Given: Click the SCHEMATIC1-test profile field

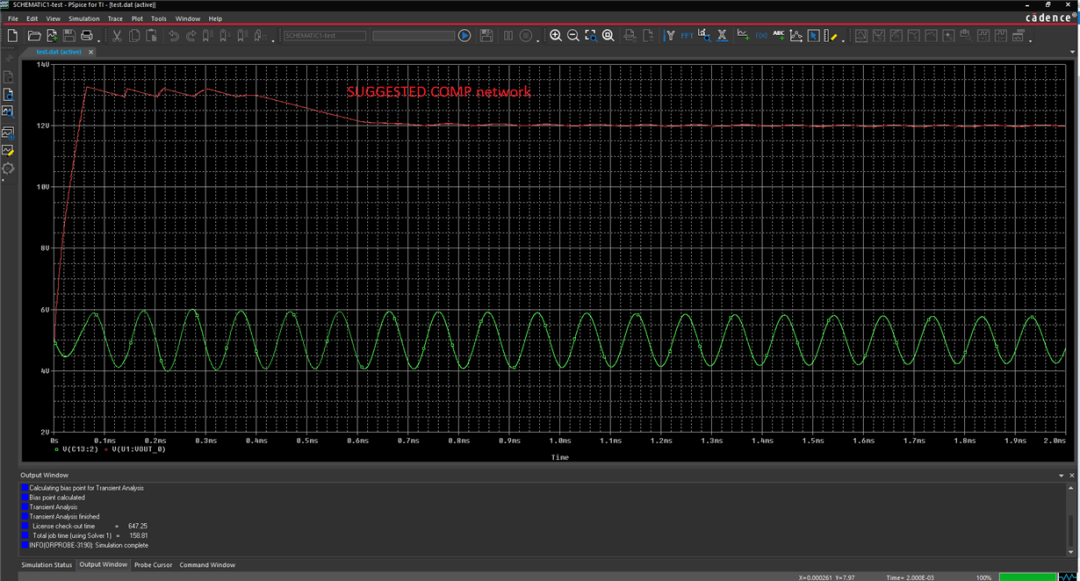Looking at the screenshot, I should 324,35.
